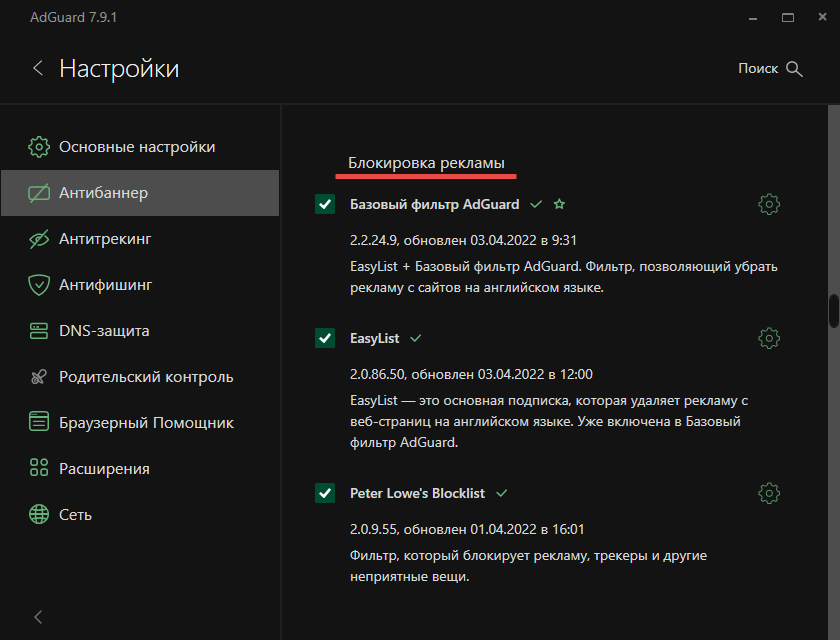Uncheck the Базовый фильтр AdGuard checkbox

point(325,204)
